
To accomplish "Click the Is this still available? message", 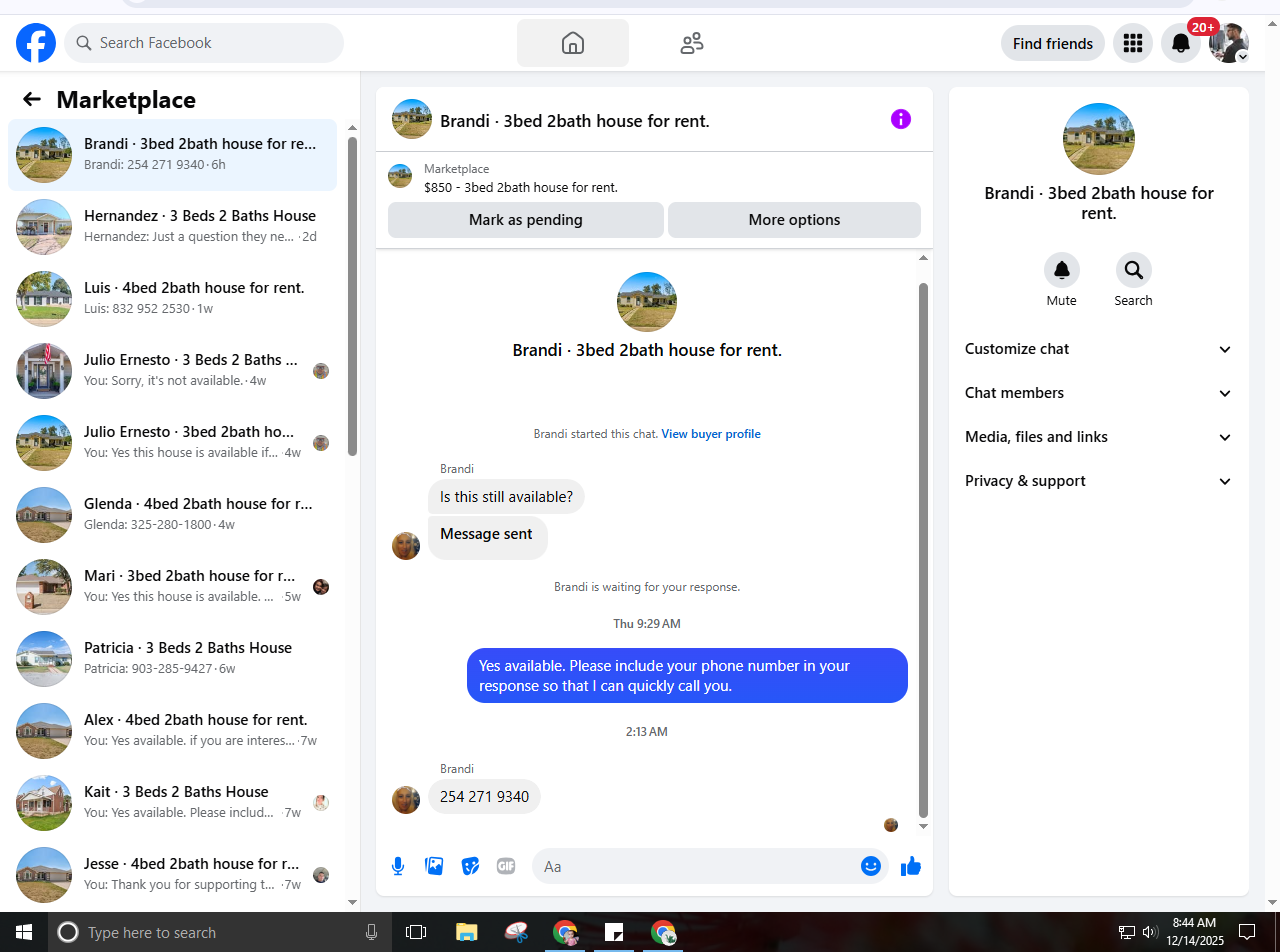I will click(506, 497).
